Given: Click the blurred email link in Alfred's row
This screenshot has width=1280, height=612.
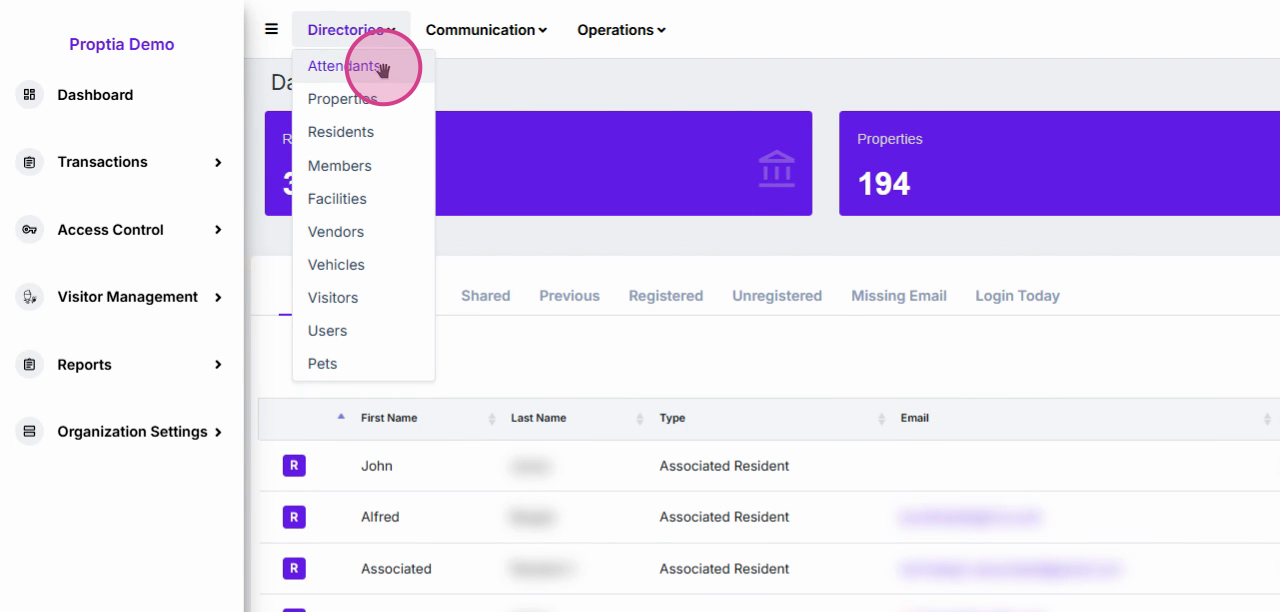Looking at the screenshot, I should 970,517.
